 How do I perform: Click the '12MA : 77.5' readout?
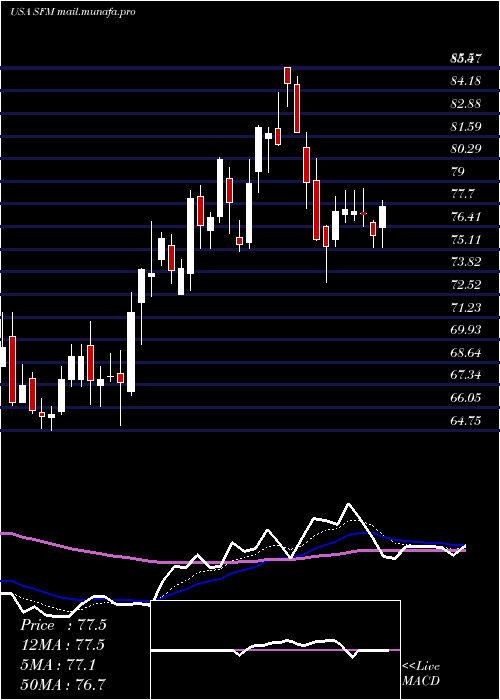(63, 645)
